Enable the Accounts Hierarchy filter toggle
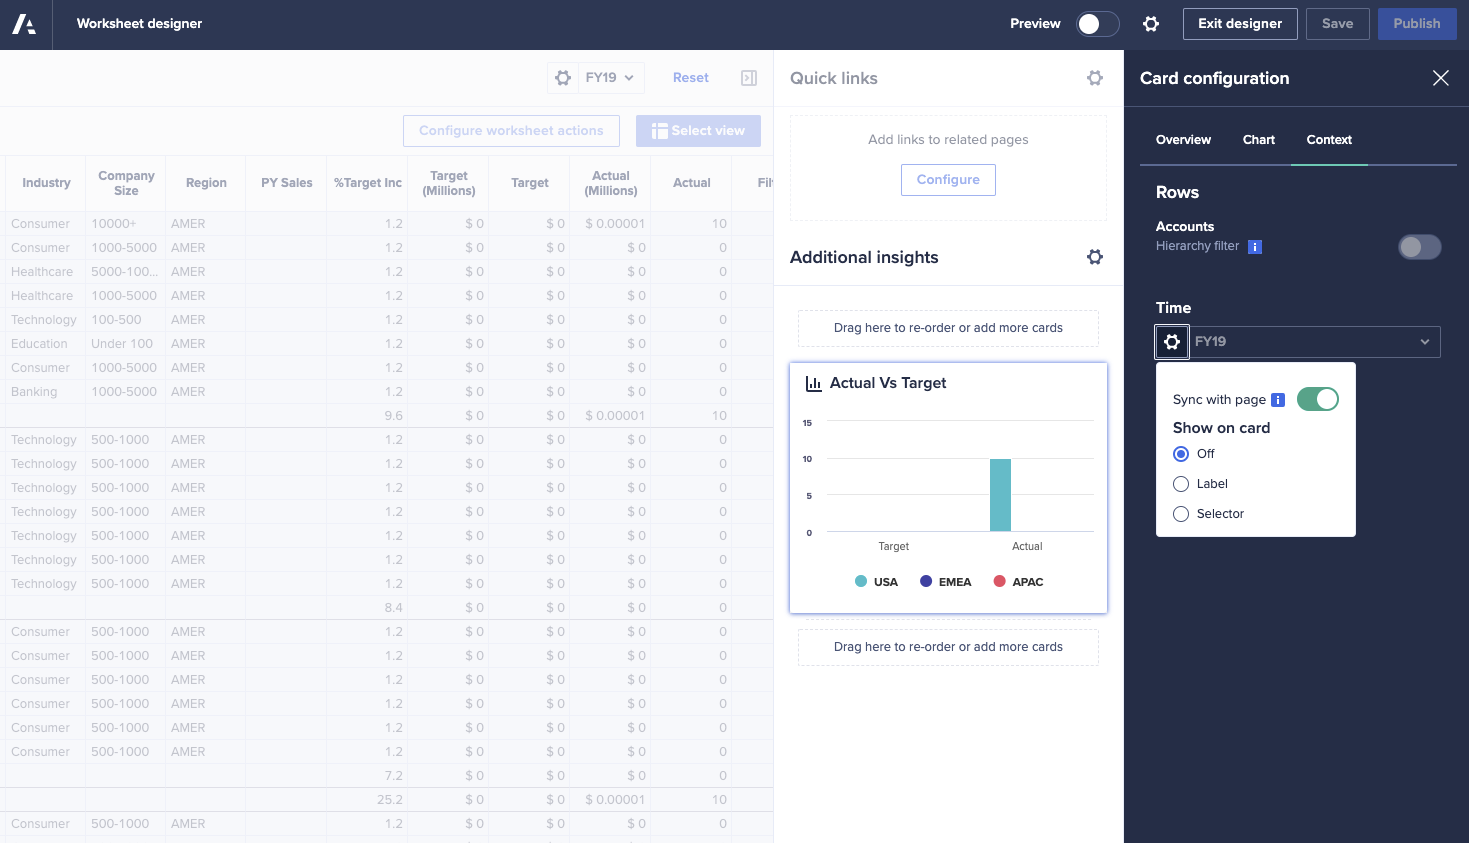The image size is (1469, 843). click(x=1419, y=247)
